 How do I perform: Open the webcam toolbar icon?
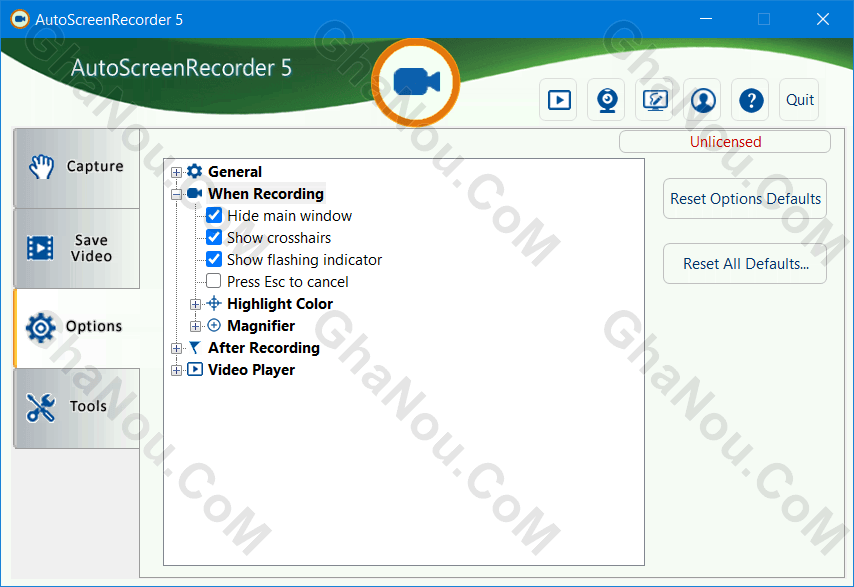point(607,100)
